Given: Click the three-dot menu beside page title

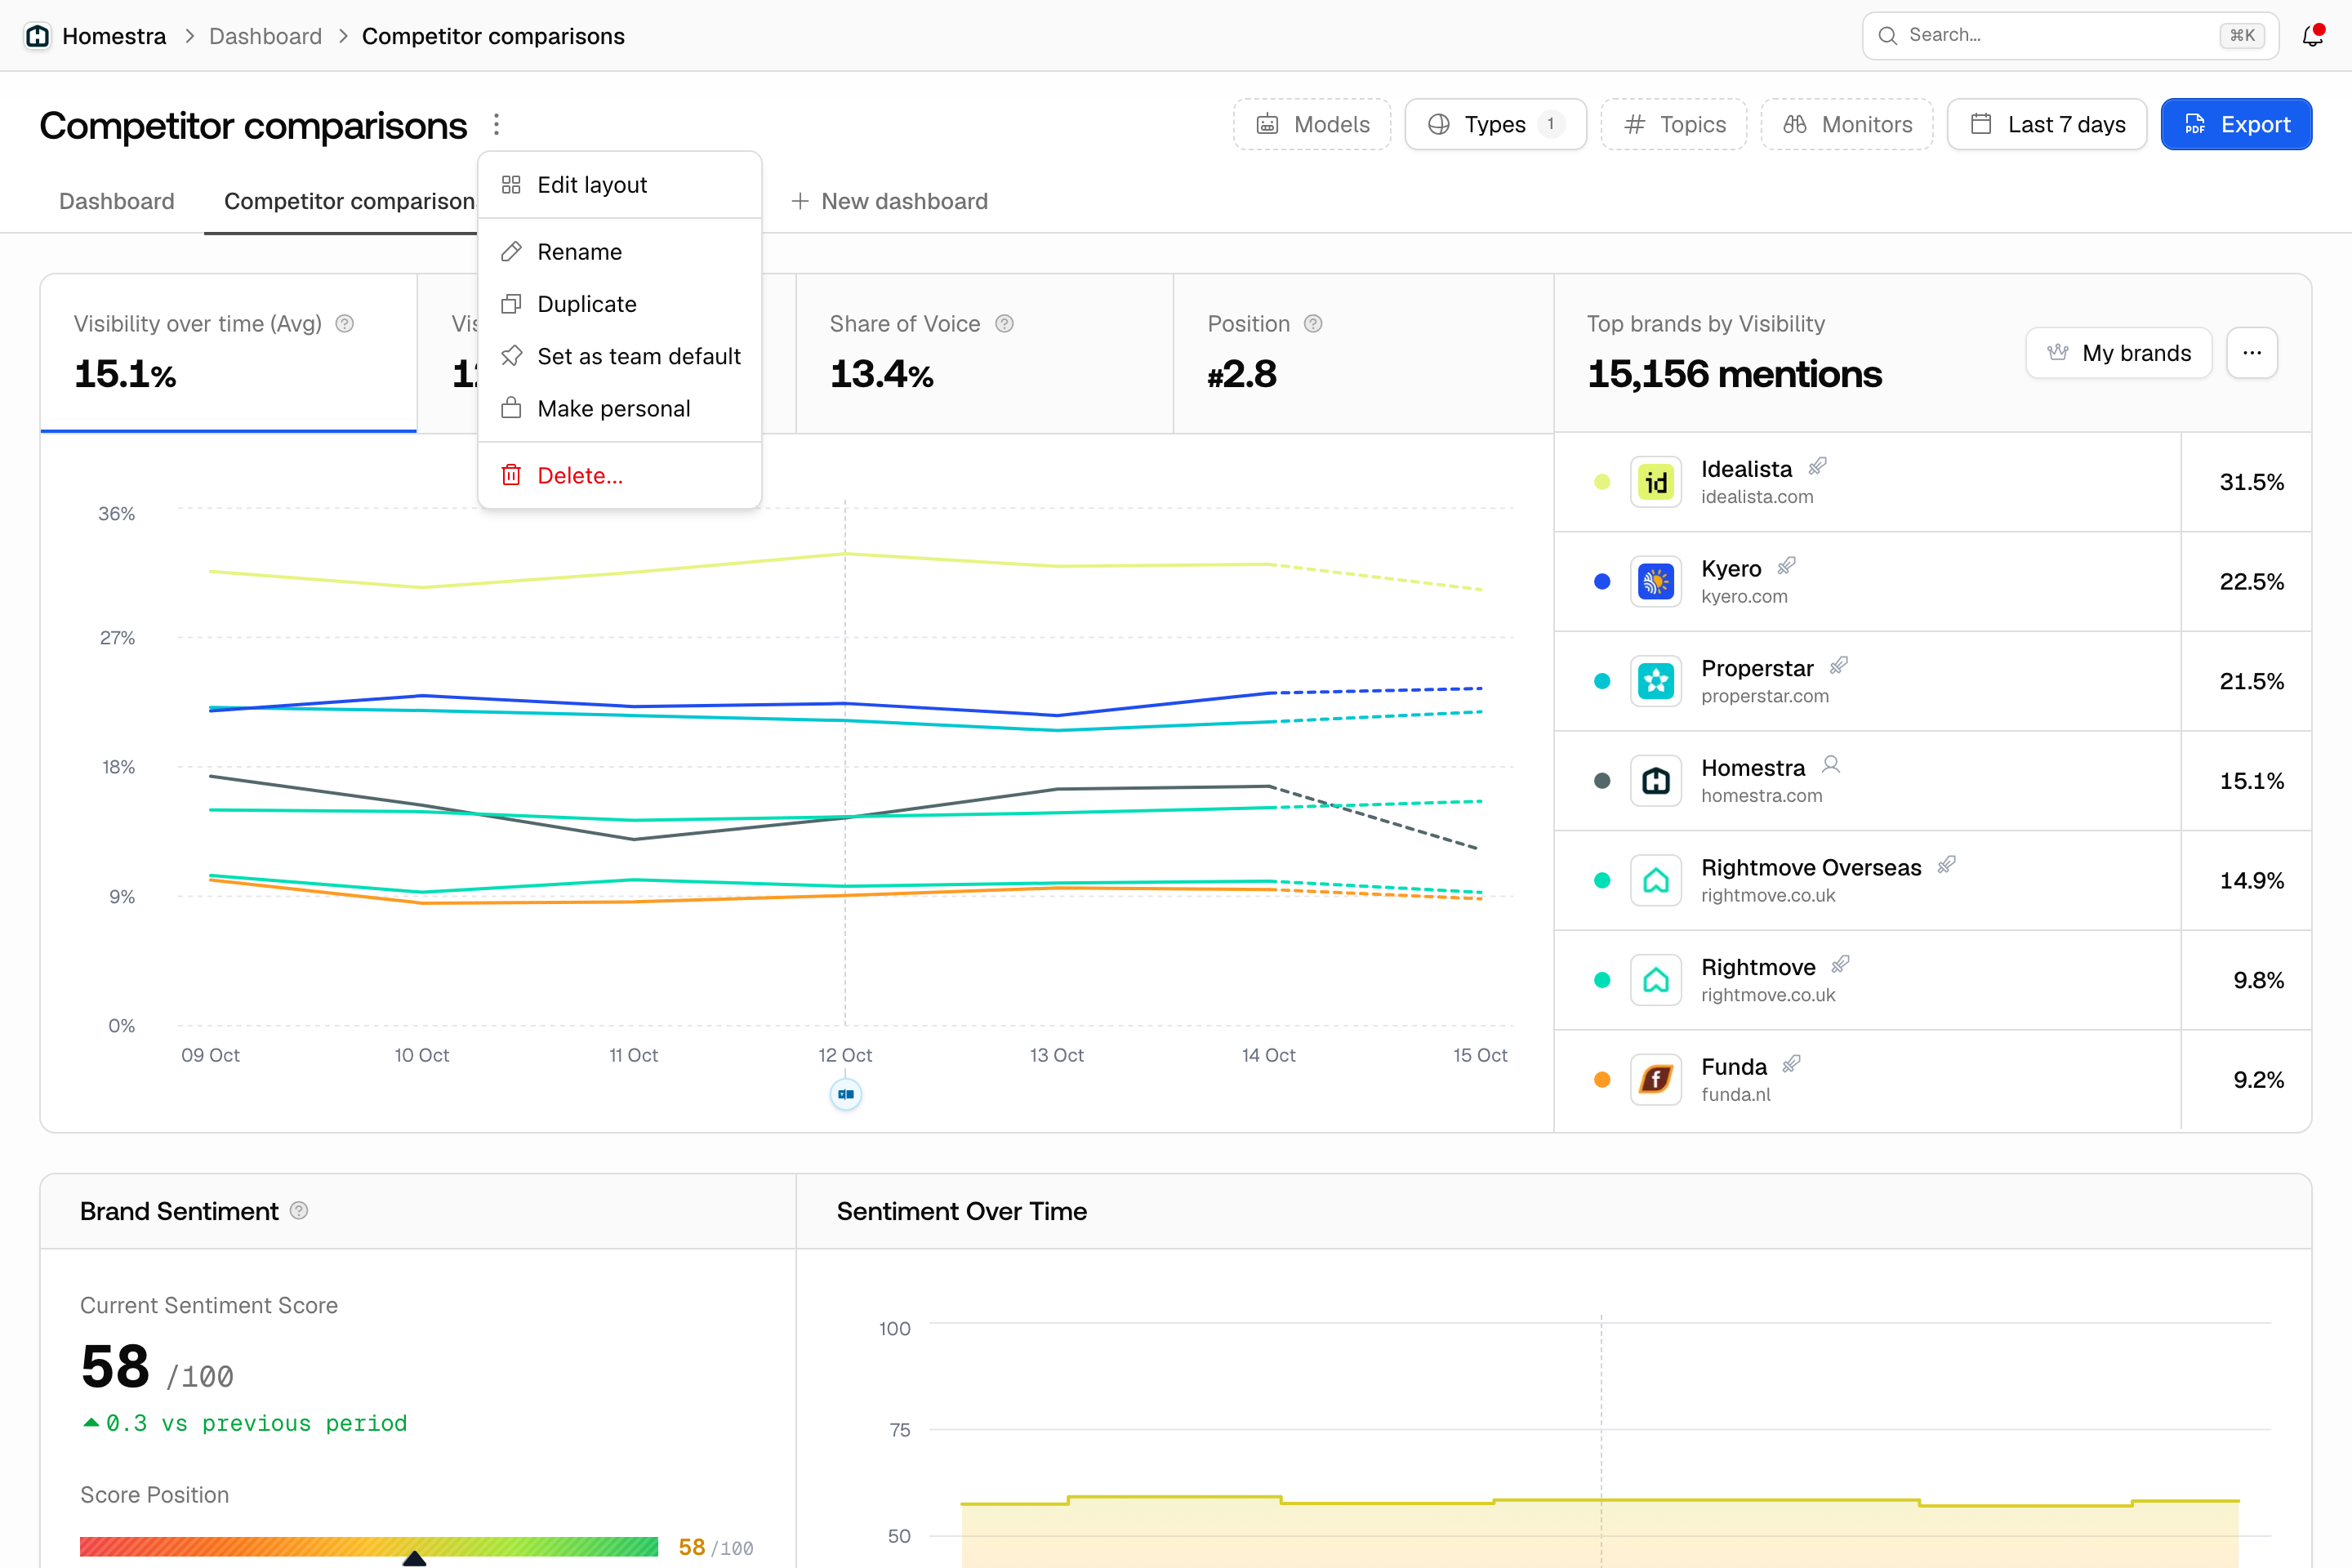Looking at the screenshot, I should coord(496,125).
